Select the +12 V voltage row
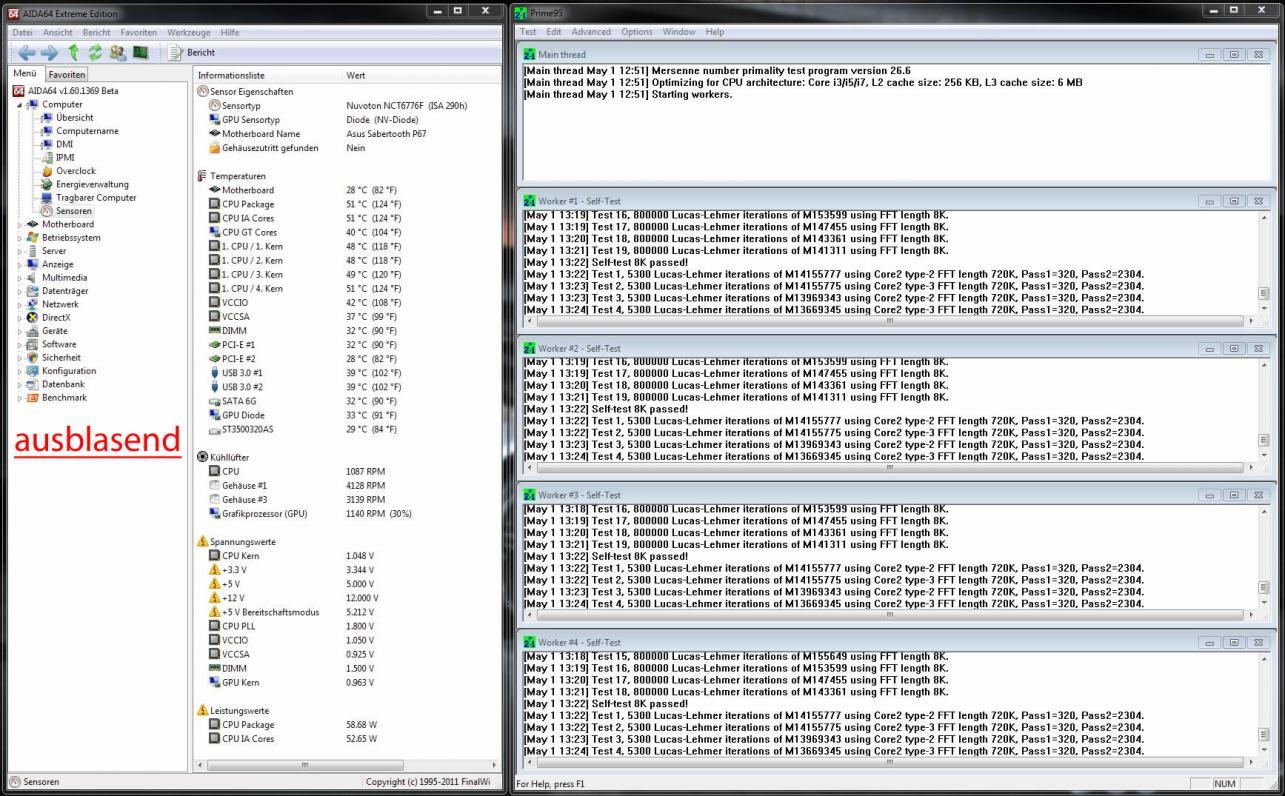1285x796 pixels. [x=346, y=598]
